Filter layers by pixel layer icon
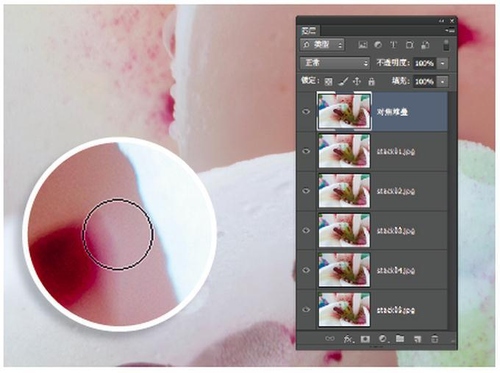Screen dimensions: 500x373 coord(363,45)
